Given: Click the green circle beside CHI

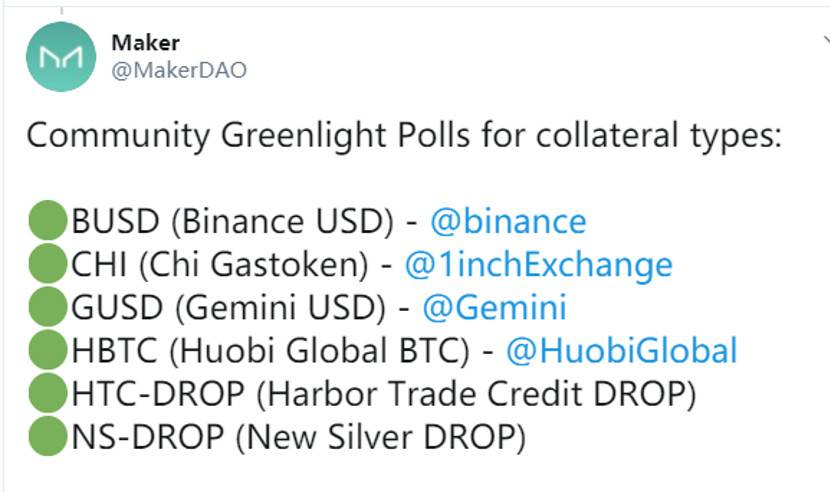Looking at the screenshot, I should (46, 265).
